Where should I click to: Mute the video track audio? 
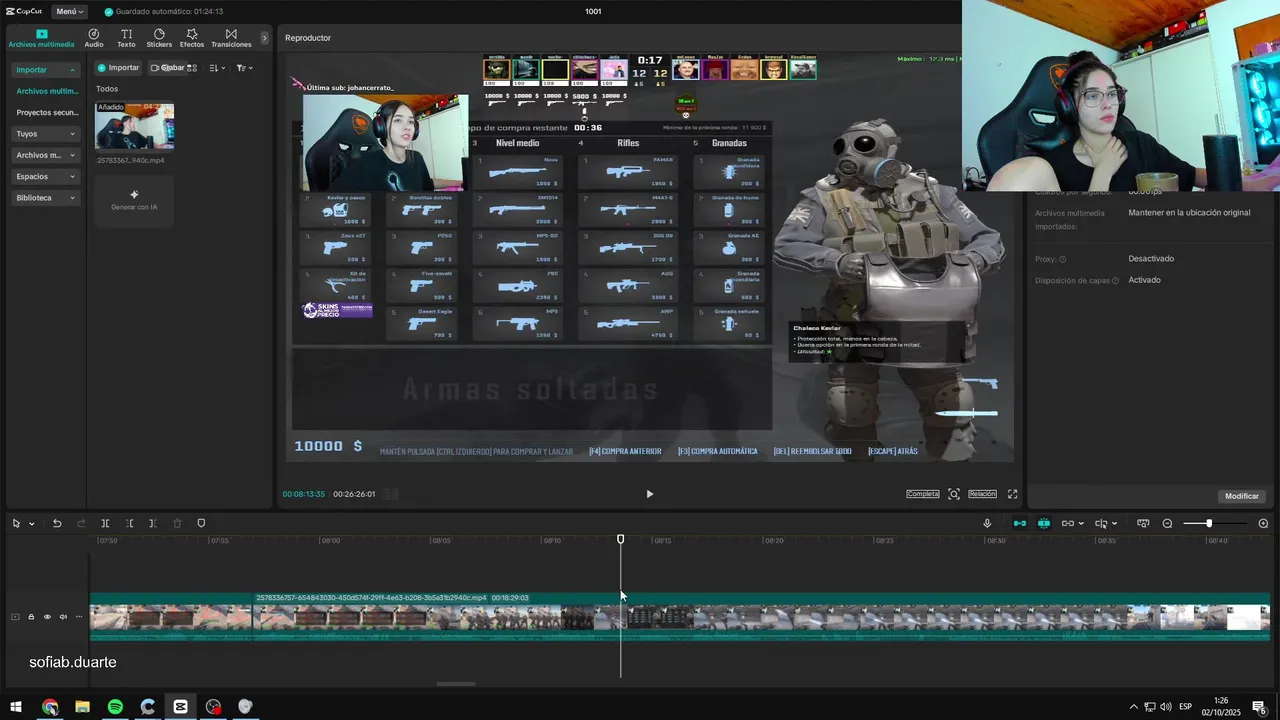tap(63, 617)
